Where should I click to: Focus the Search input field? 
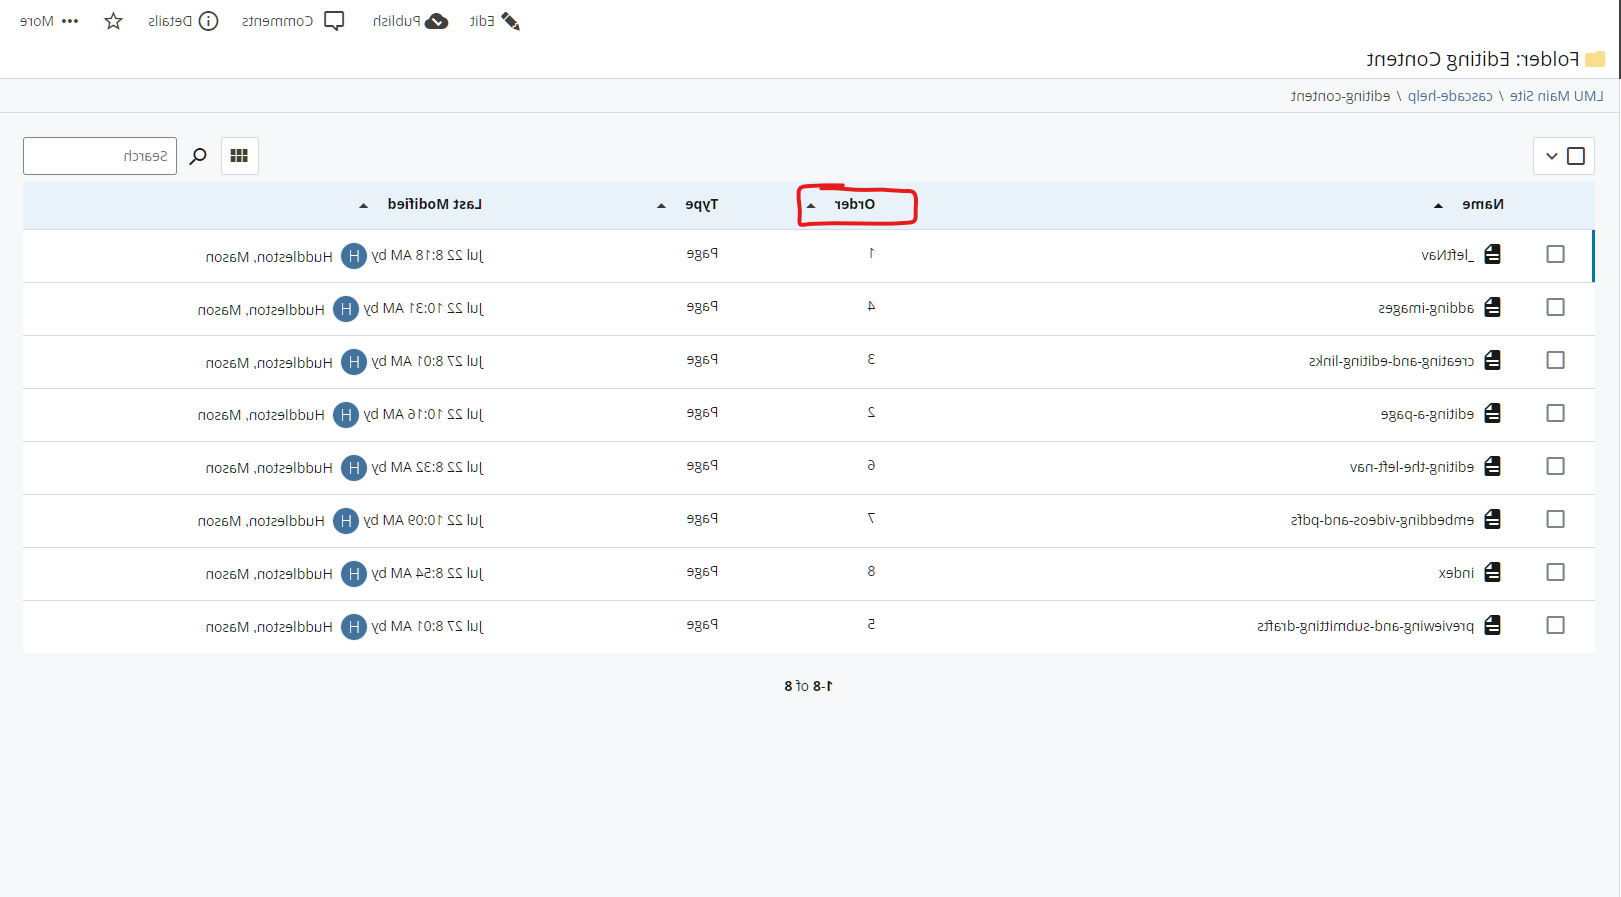point(100,156)
